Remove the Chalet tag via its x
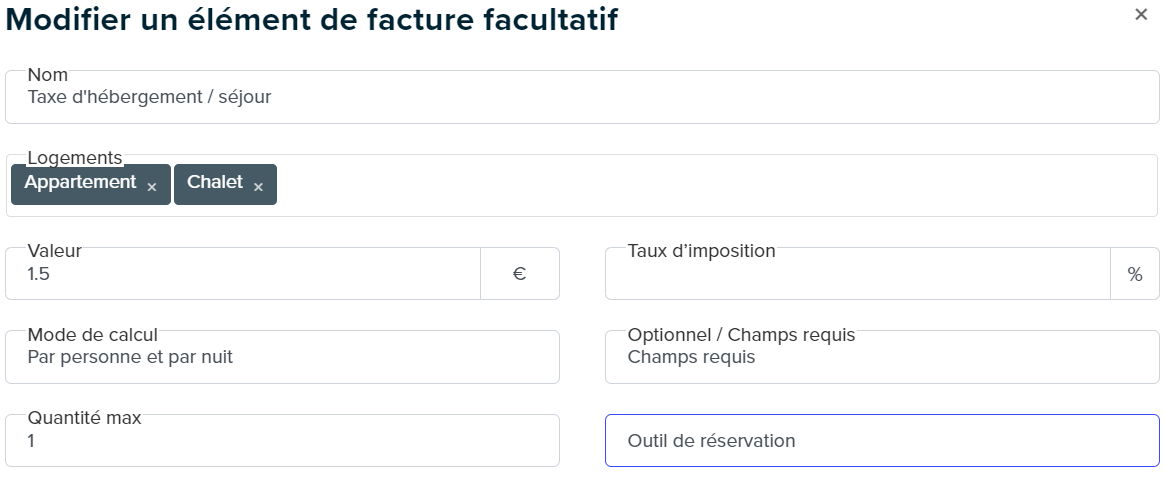 258,187
